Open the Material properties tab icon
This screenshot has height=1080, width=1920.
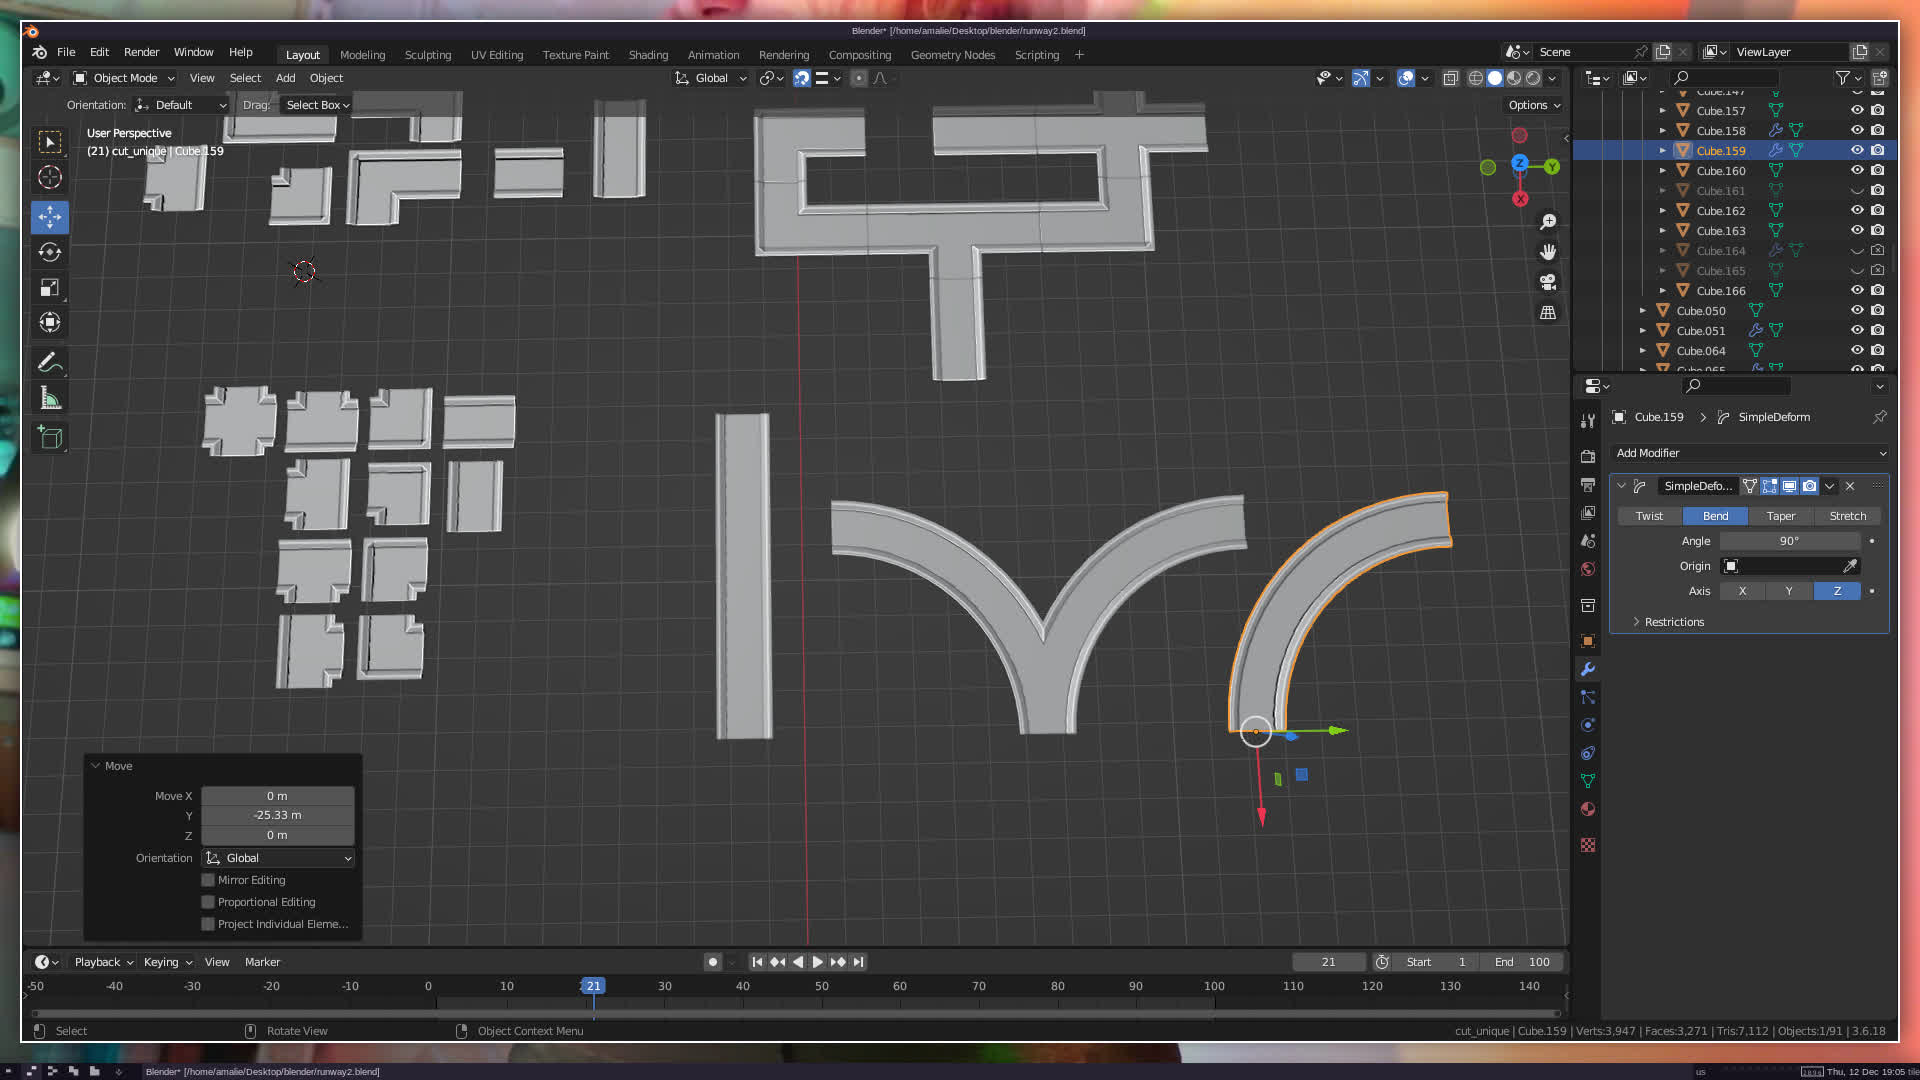[x=1588, y=809]
